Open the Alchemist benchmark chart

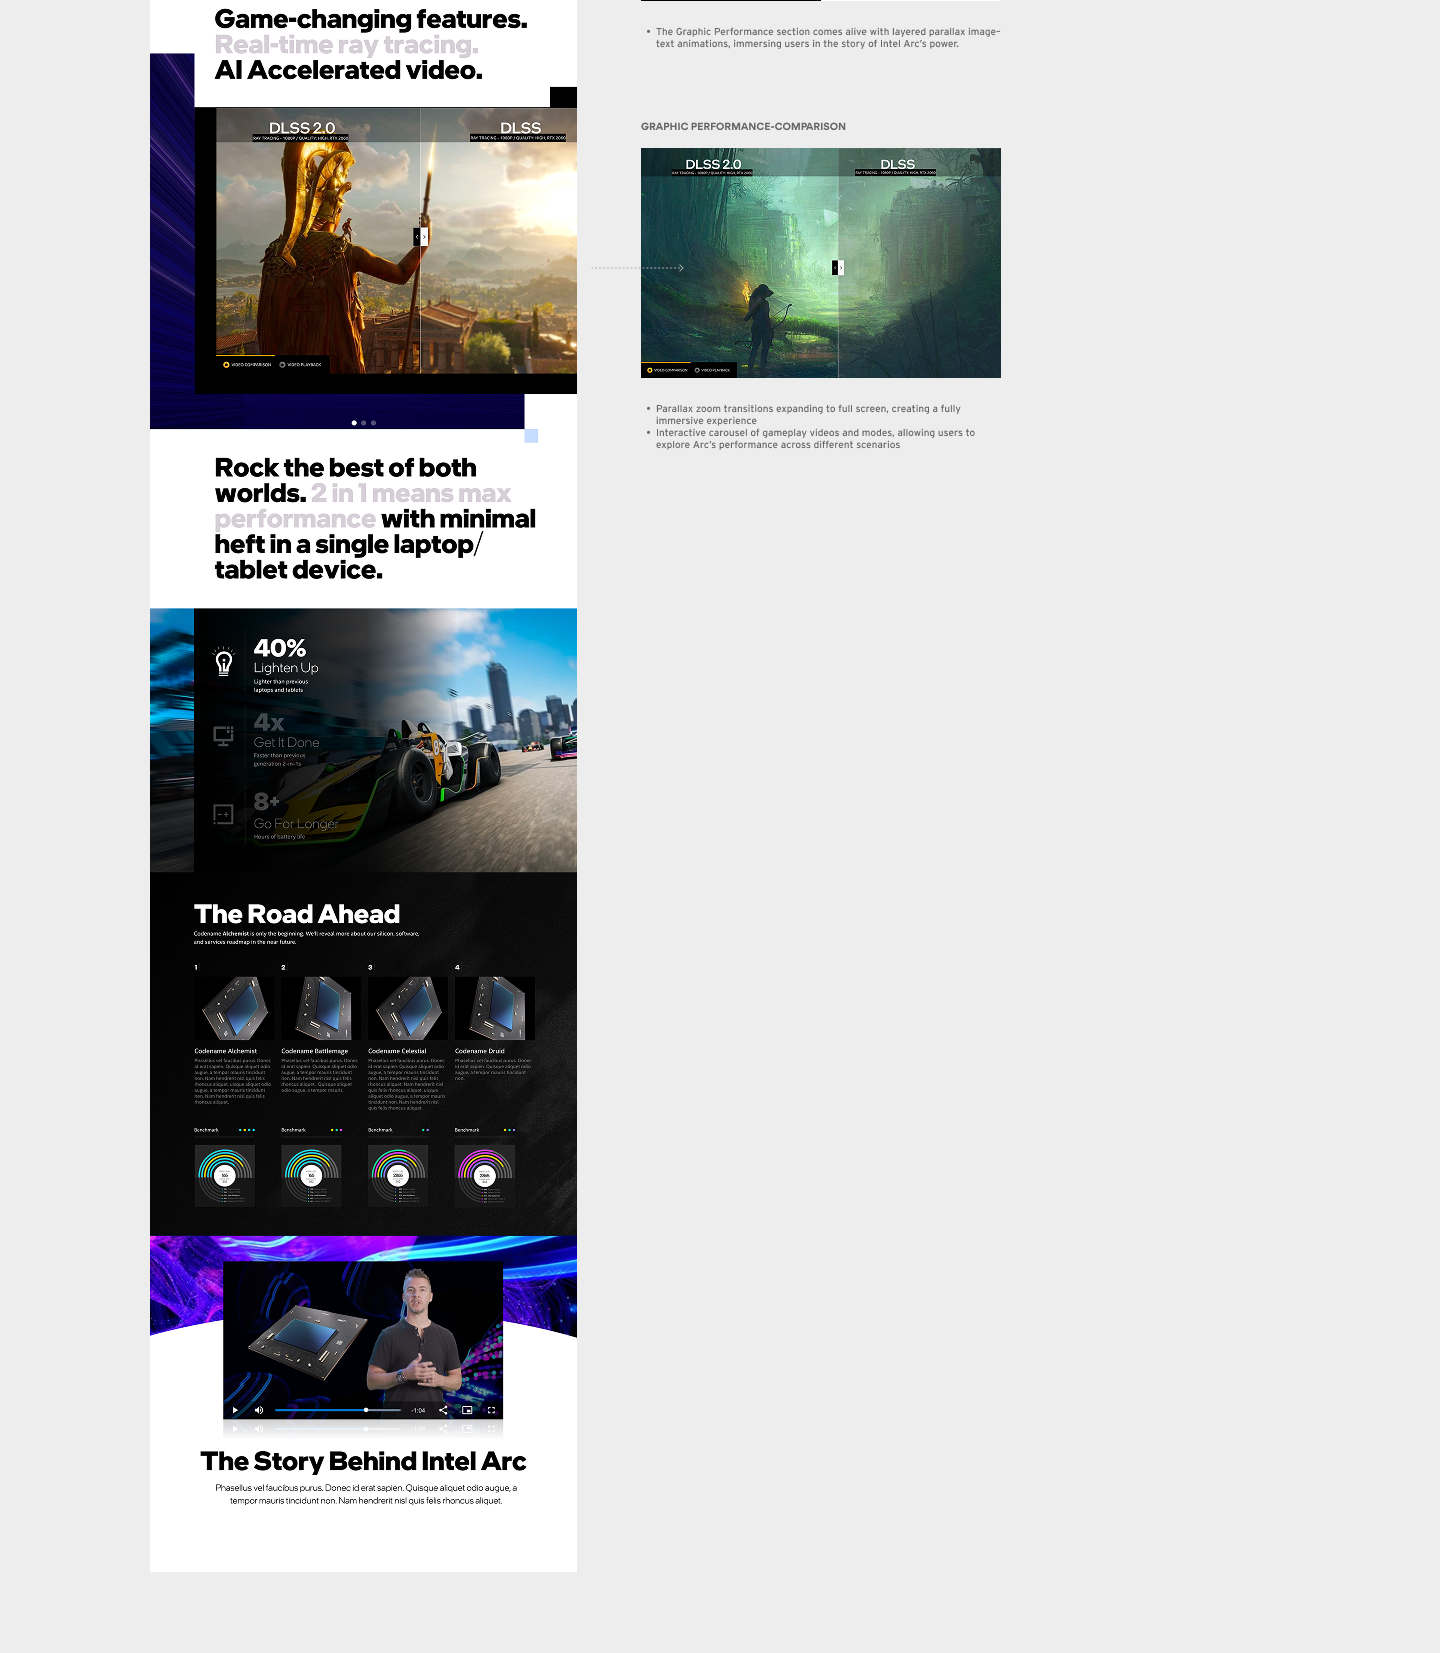225,1175
